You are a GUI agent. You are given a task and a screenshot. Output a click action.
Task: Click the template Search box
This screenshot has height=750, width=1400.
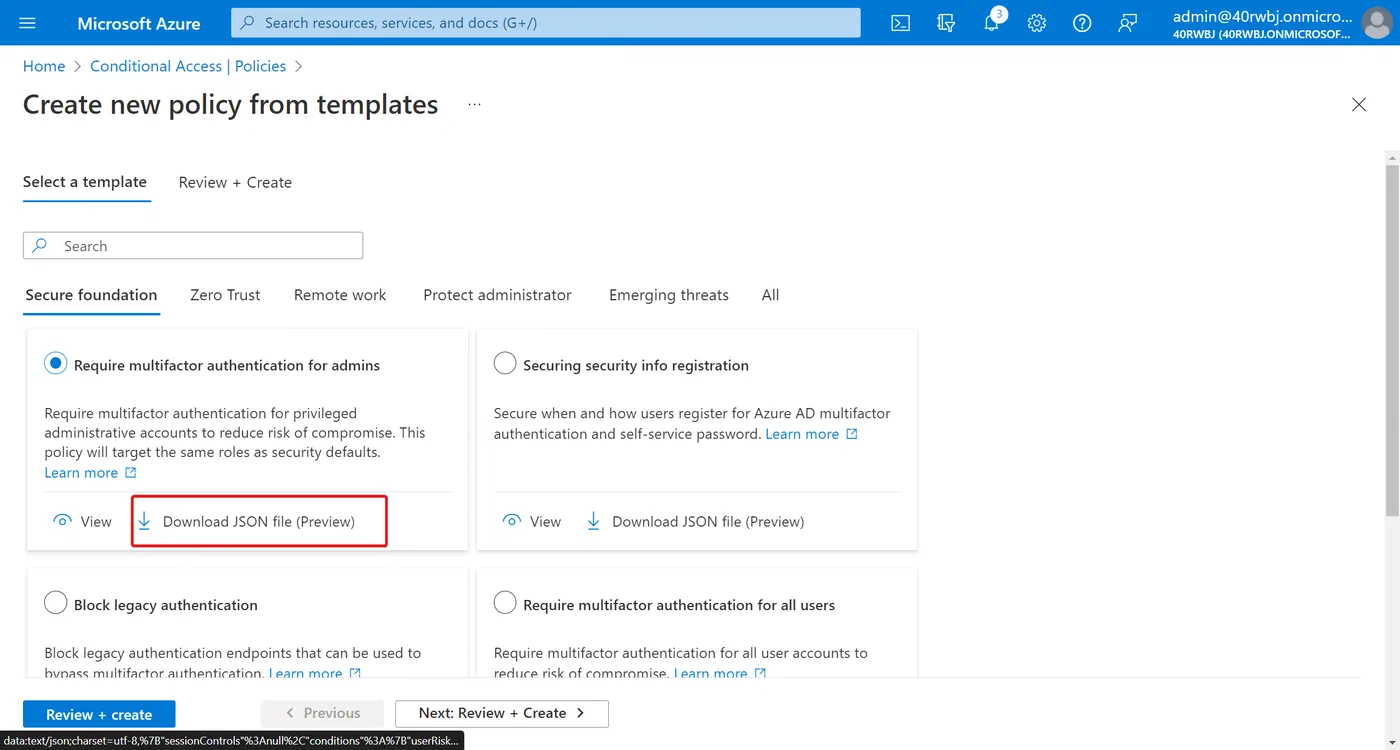(193, 246)
